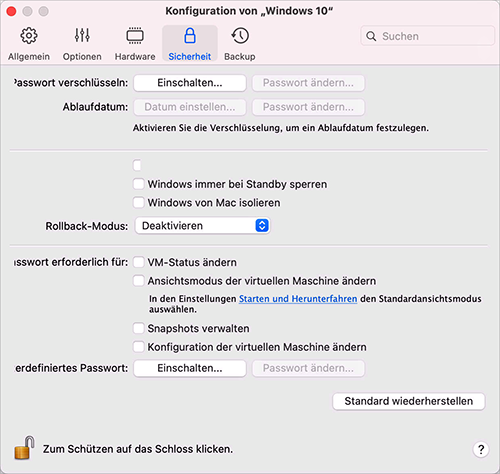Open the Rollback-Modus Deaktivieren dropdown
The height and width of the screenshot is (474, 500).
[x=203, y=226]
